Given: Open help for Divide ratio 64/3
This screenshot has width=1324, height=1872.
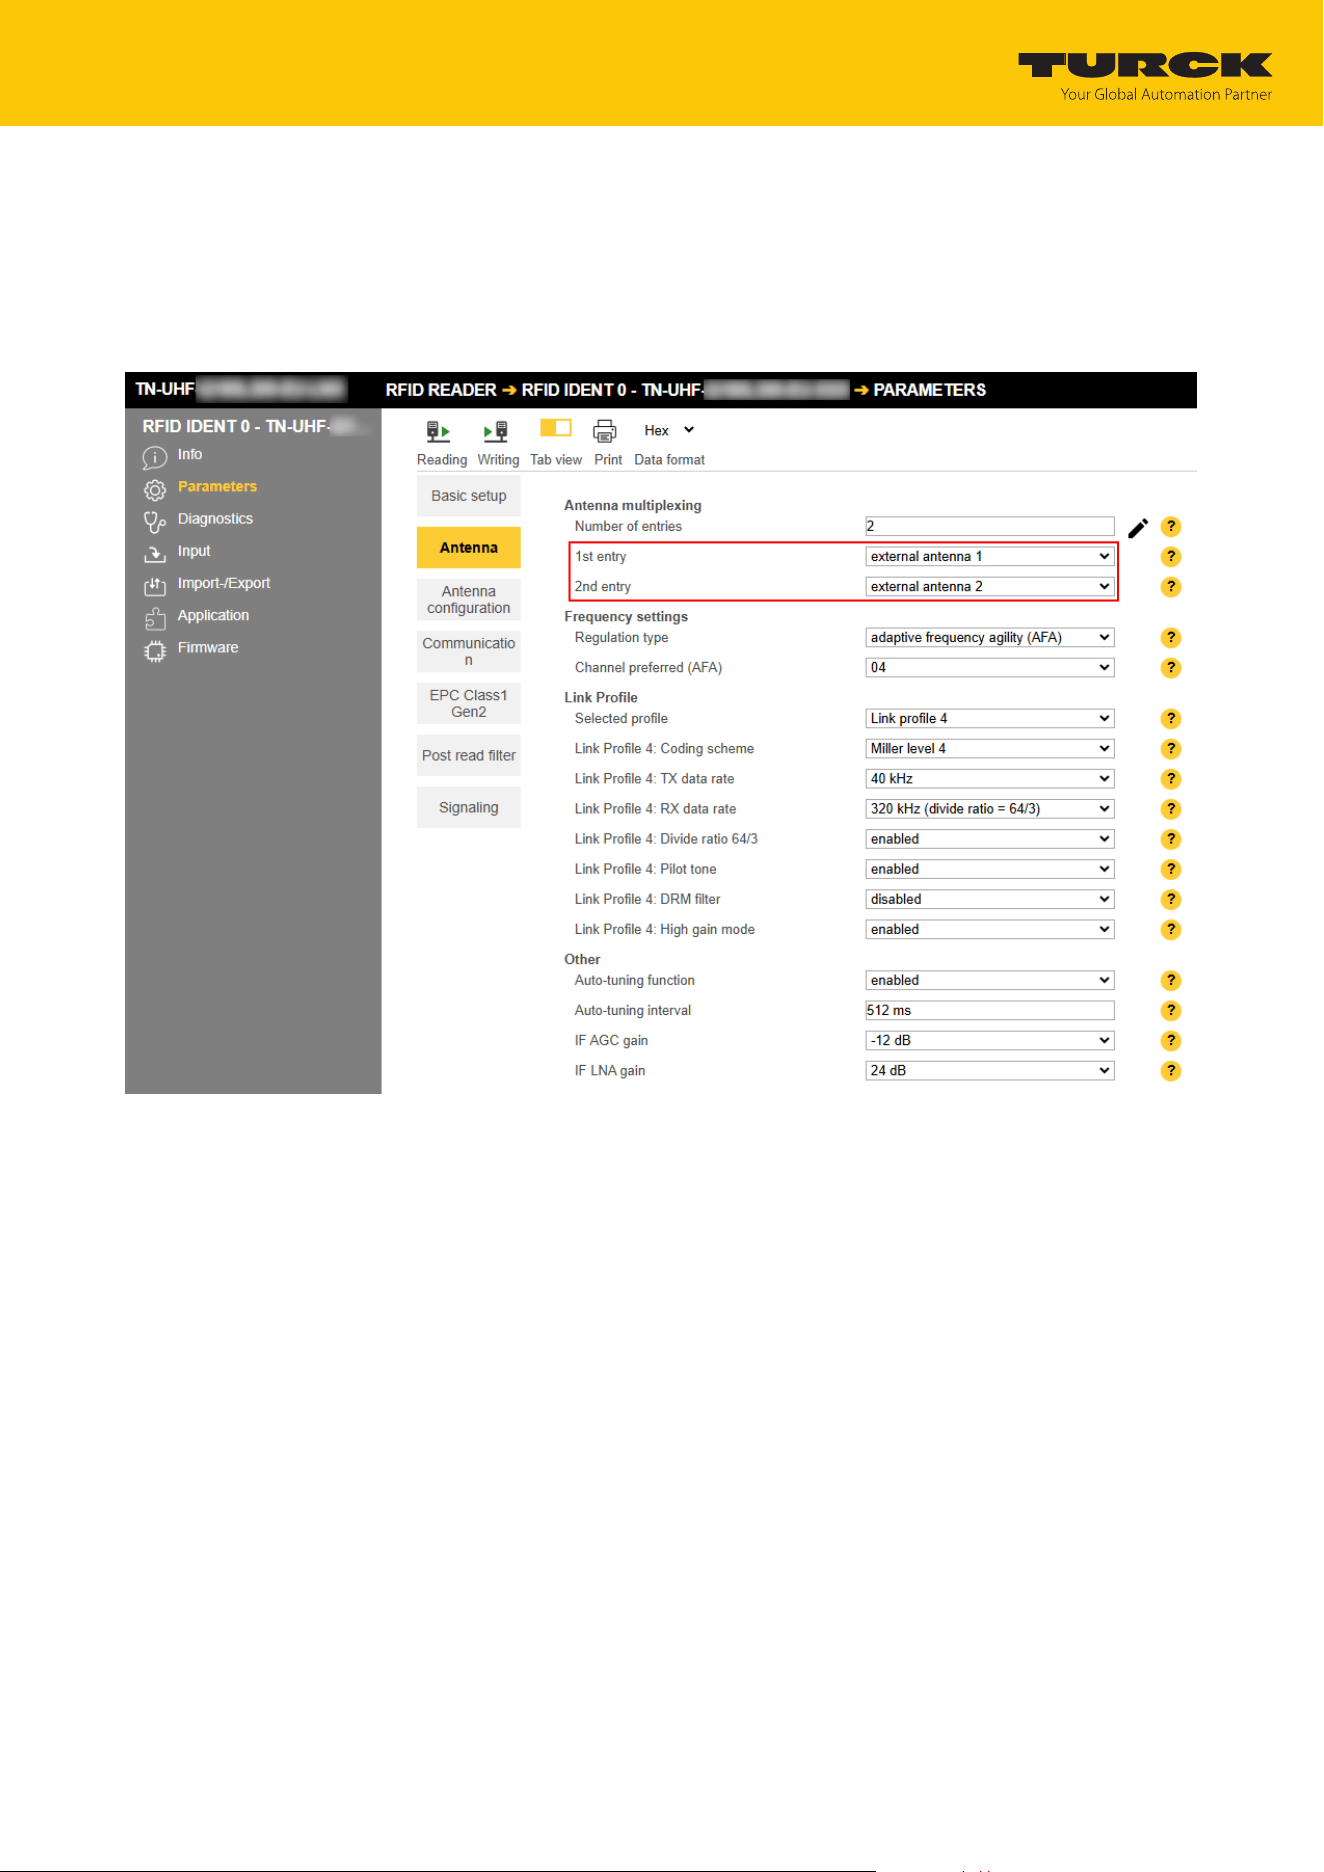Looking at the screenshot, I should (x=1171, y=839).
